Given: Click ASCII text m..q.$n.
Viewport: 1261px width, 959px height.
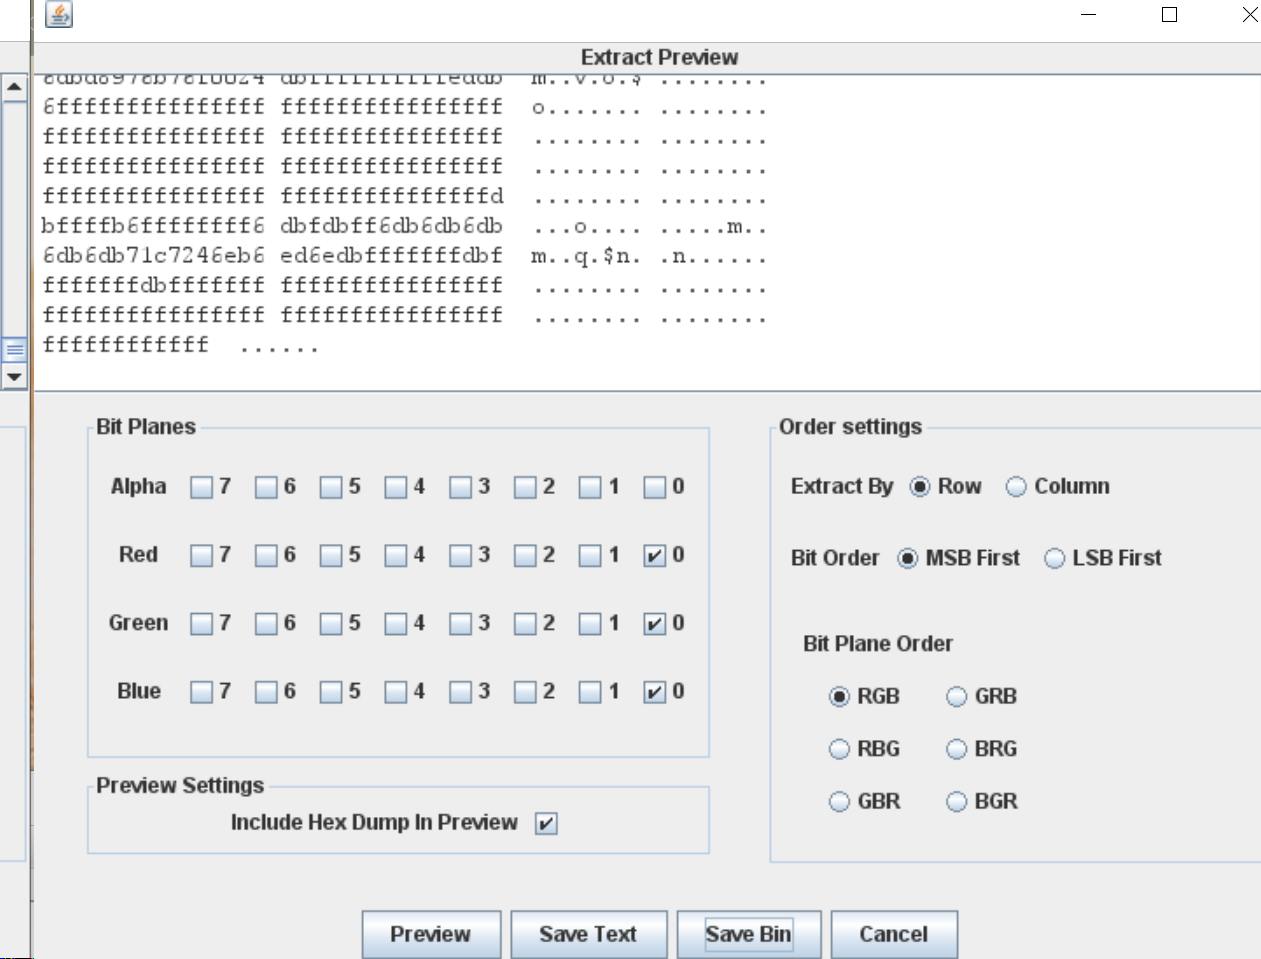Looking at the screenshot, I should tap(585, 257).
